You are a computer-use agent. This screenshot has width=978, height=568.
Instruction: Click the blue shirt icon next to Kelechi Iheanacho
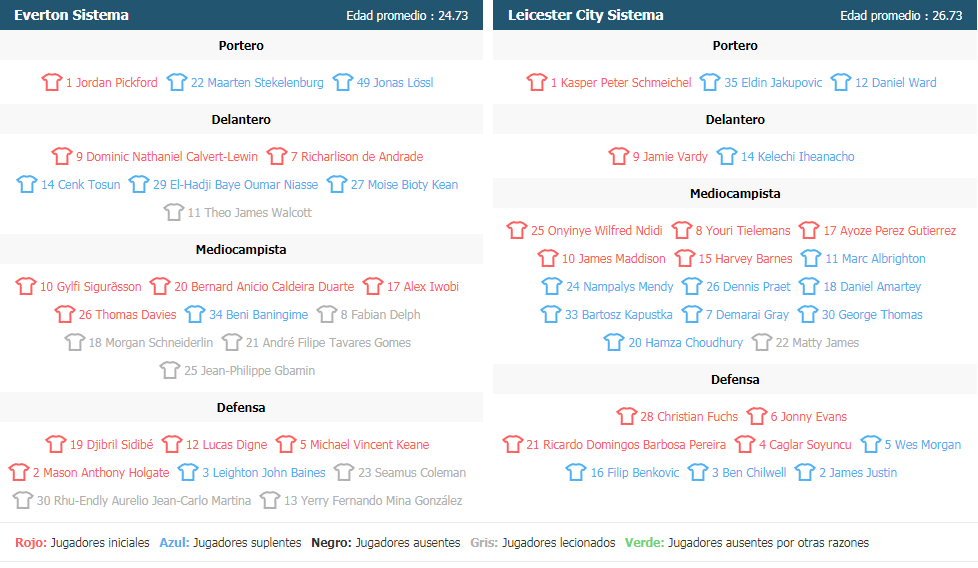click(x=727, y=156)
